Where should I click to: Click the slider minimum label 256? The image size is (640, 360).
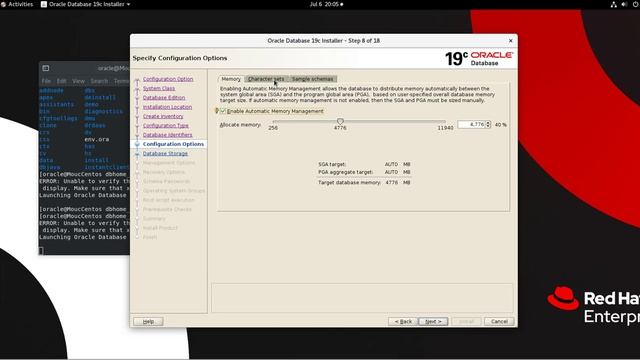pyautogui.click(x=273, y=128)
